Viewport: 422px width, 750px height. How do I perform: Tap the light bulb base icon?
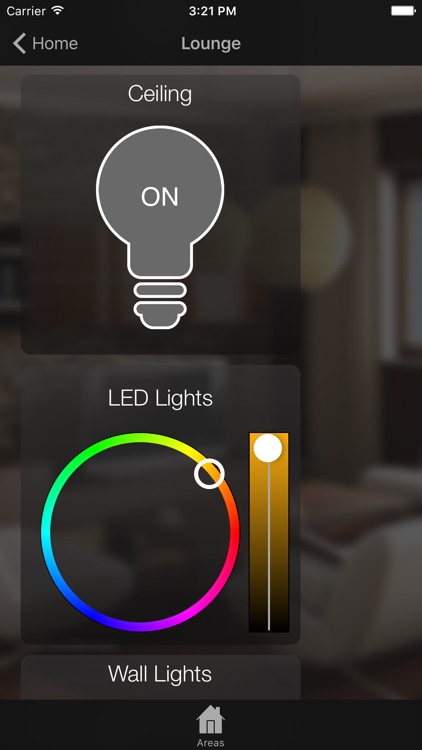pos(160,305)
